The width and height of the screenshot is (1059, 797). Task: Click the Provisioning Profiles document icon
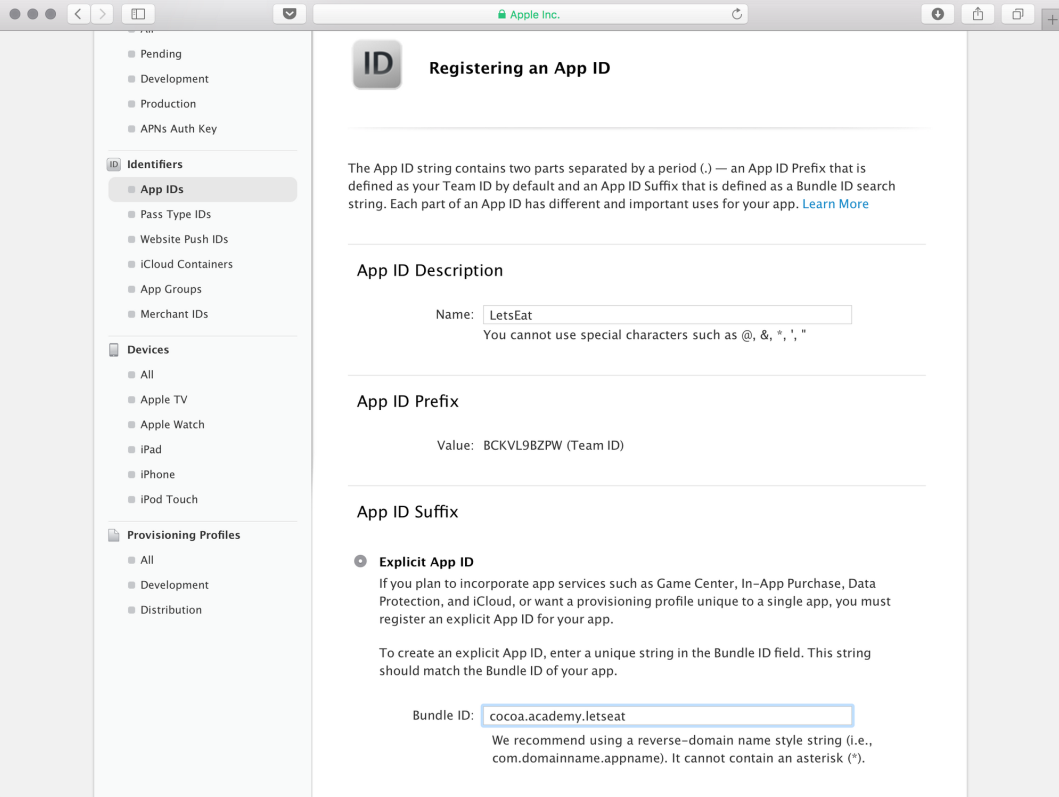113,535
